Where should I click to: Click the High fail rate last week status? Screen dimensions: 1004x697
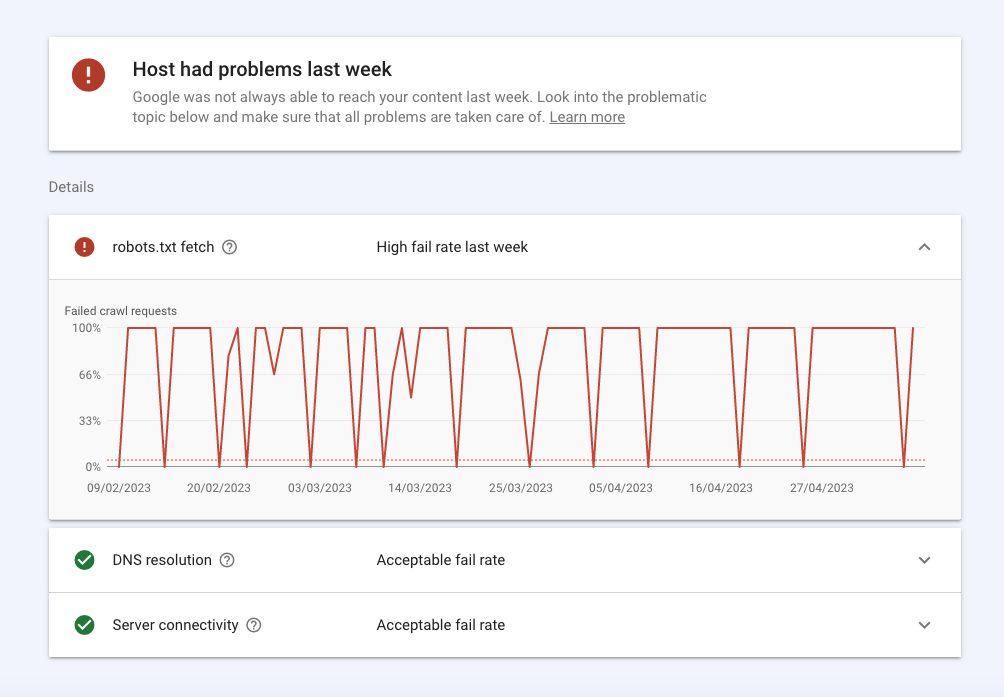452,247
